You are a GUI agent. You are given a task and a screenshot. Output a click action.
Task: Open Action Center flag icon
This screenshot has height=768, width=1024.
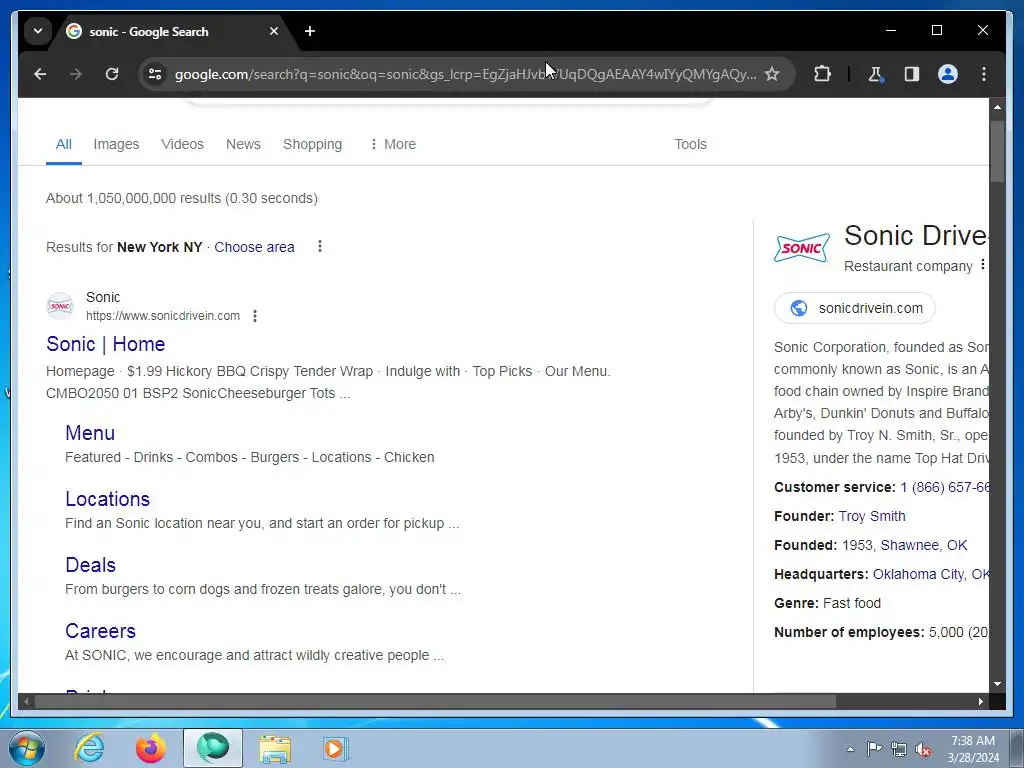pos(874,749)
